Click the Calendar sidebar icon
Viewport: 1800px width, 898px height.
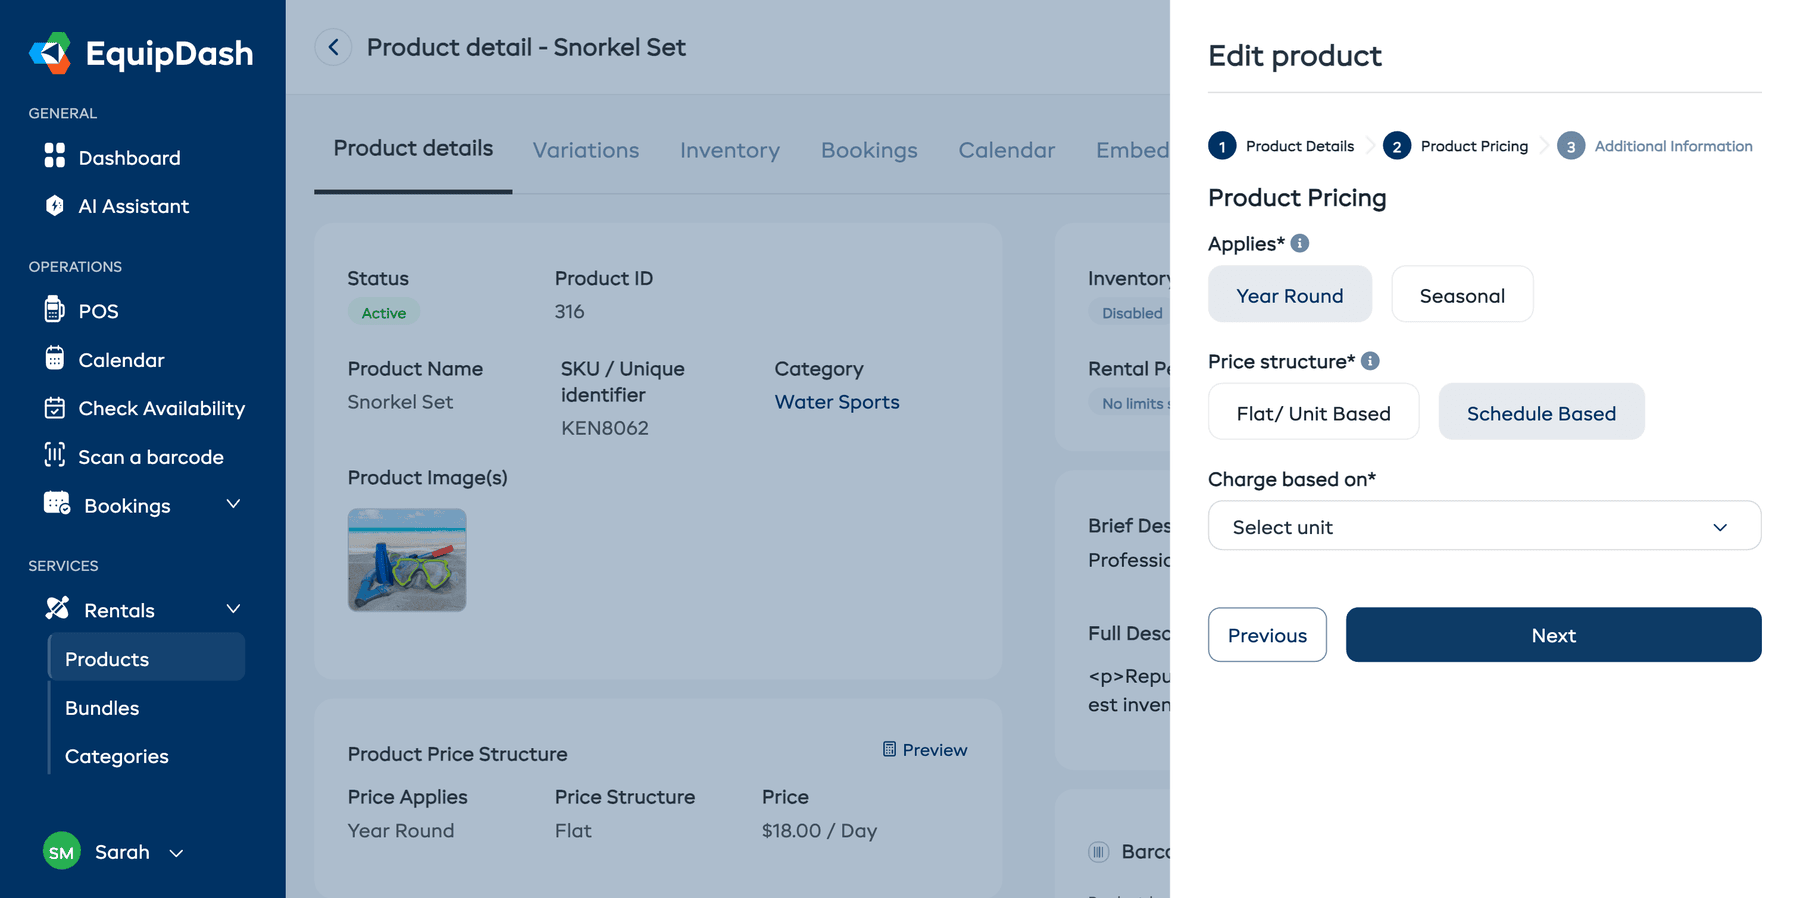(x=55, y=358)
